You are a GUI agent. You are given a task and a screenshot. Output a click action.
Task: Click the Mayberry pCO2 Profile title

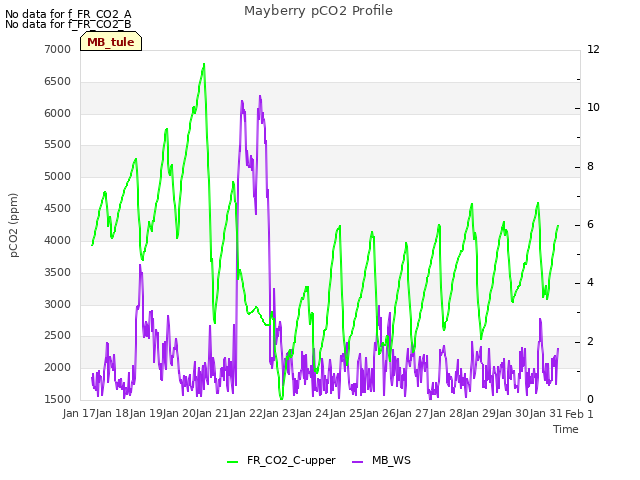tap(318, 11)
